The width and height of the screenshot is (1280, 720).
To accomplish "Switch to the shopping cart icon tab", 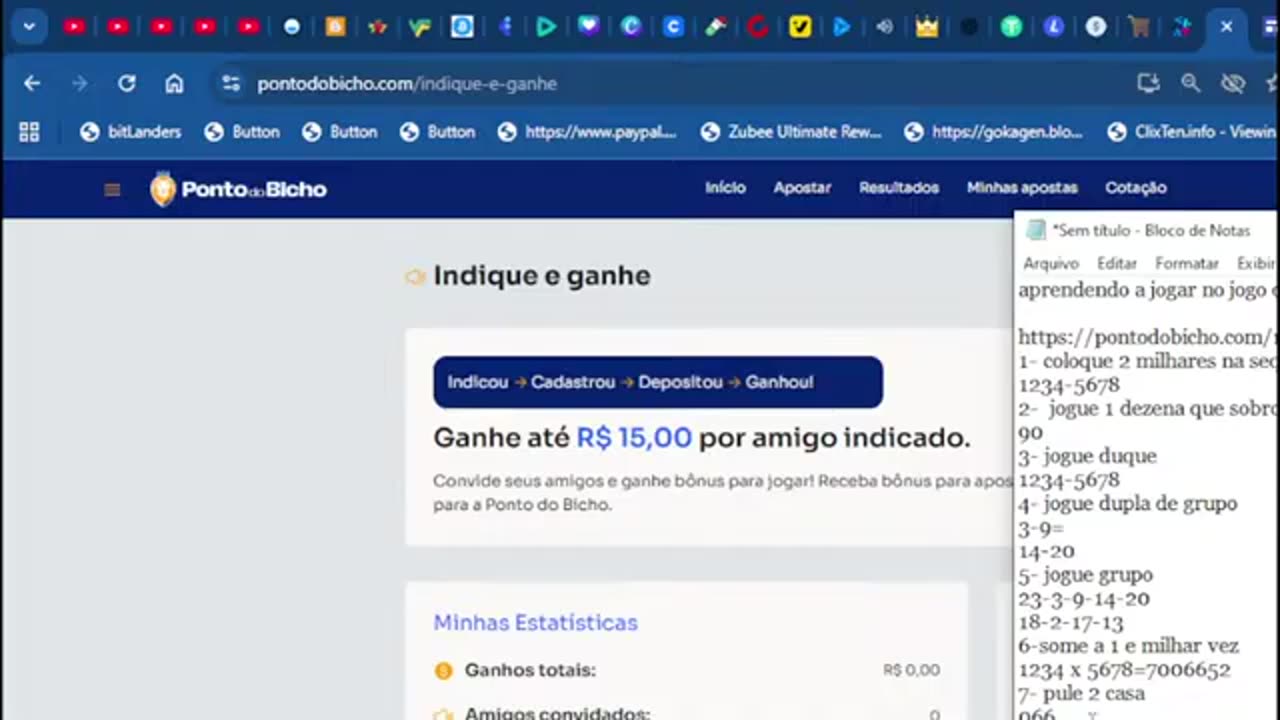I will pyautogui.click(x=1138, y=27).
